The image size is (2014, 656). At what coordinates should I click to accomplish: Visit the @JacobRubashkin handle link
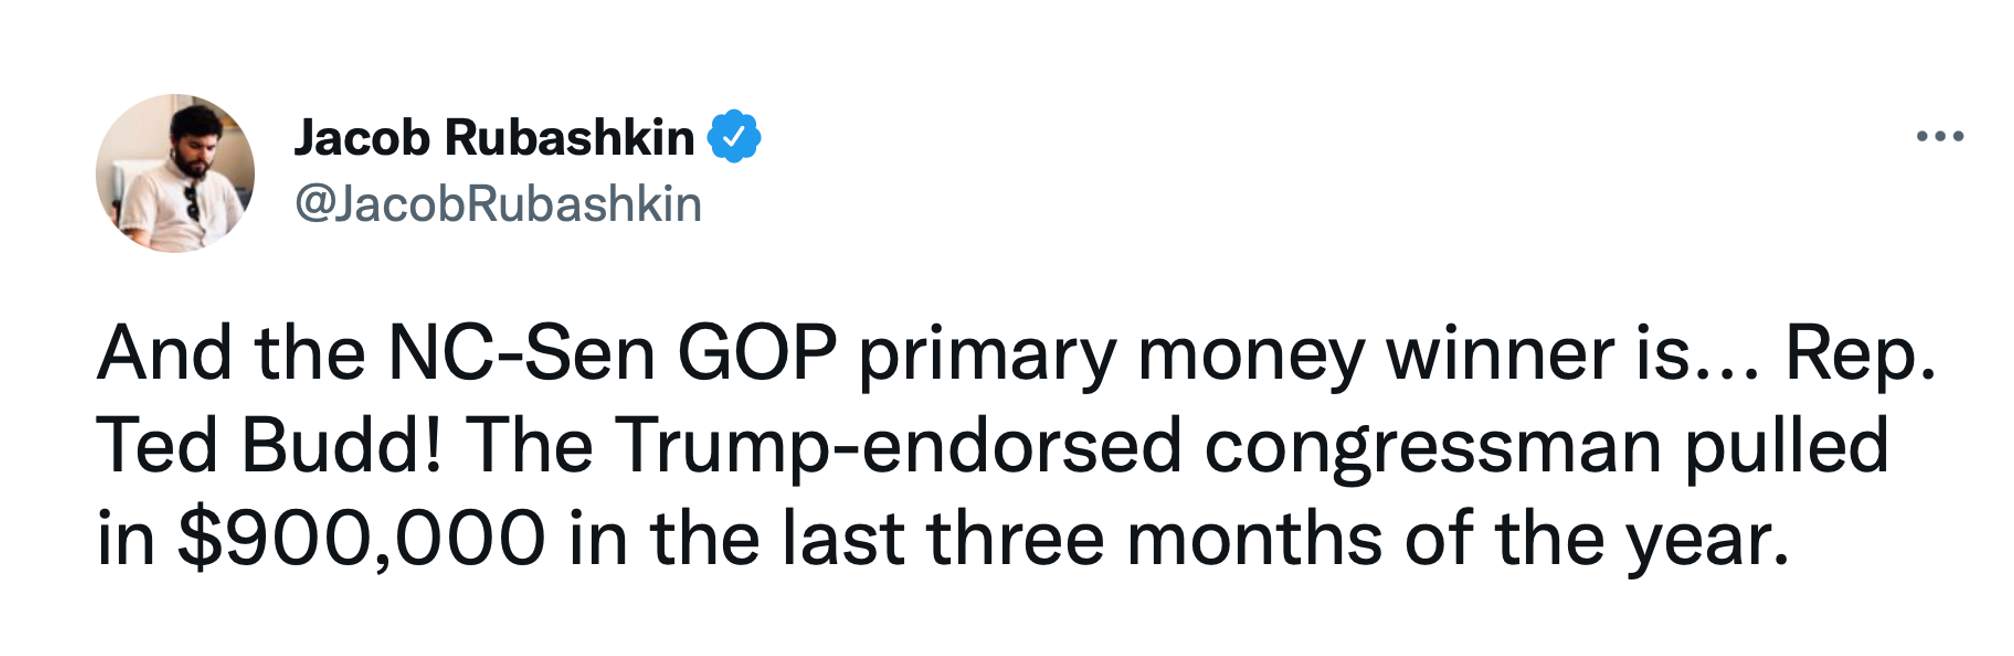pyautogui.click(x=498, y=204)
